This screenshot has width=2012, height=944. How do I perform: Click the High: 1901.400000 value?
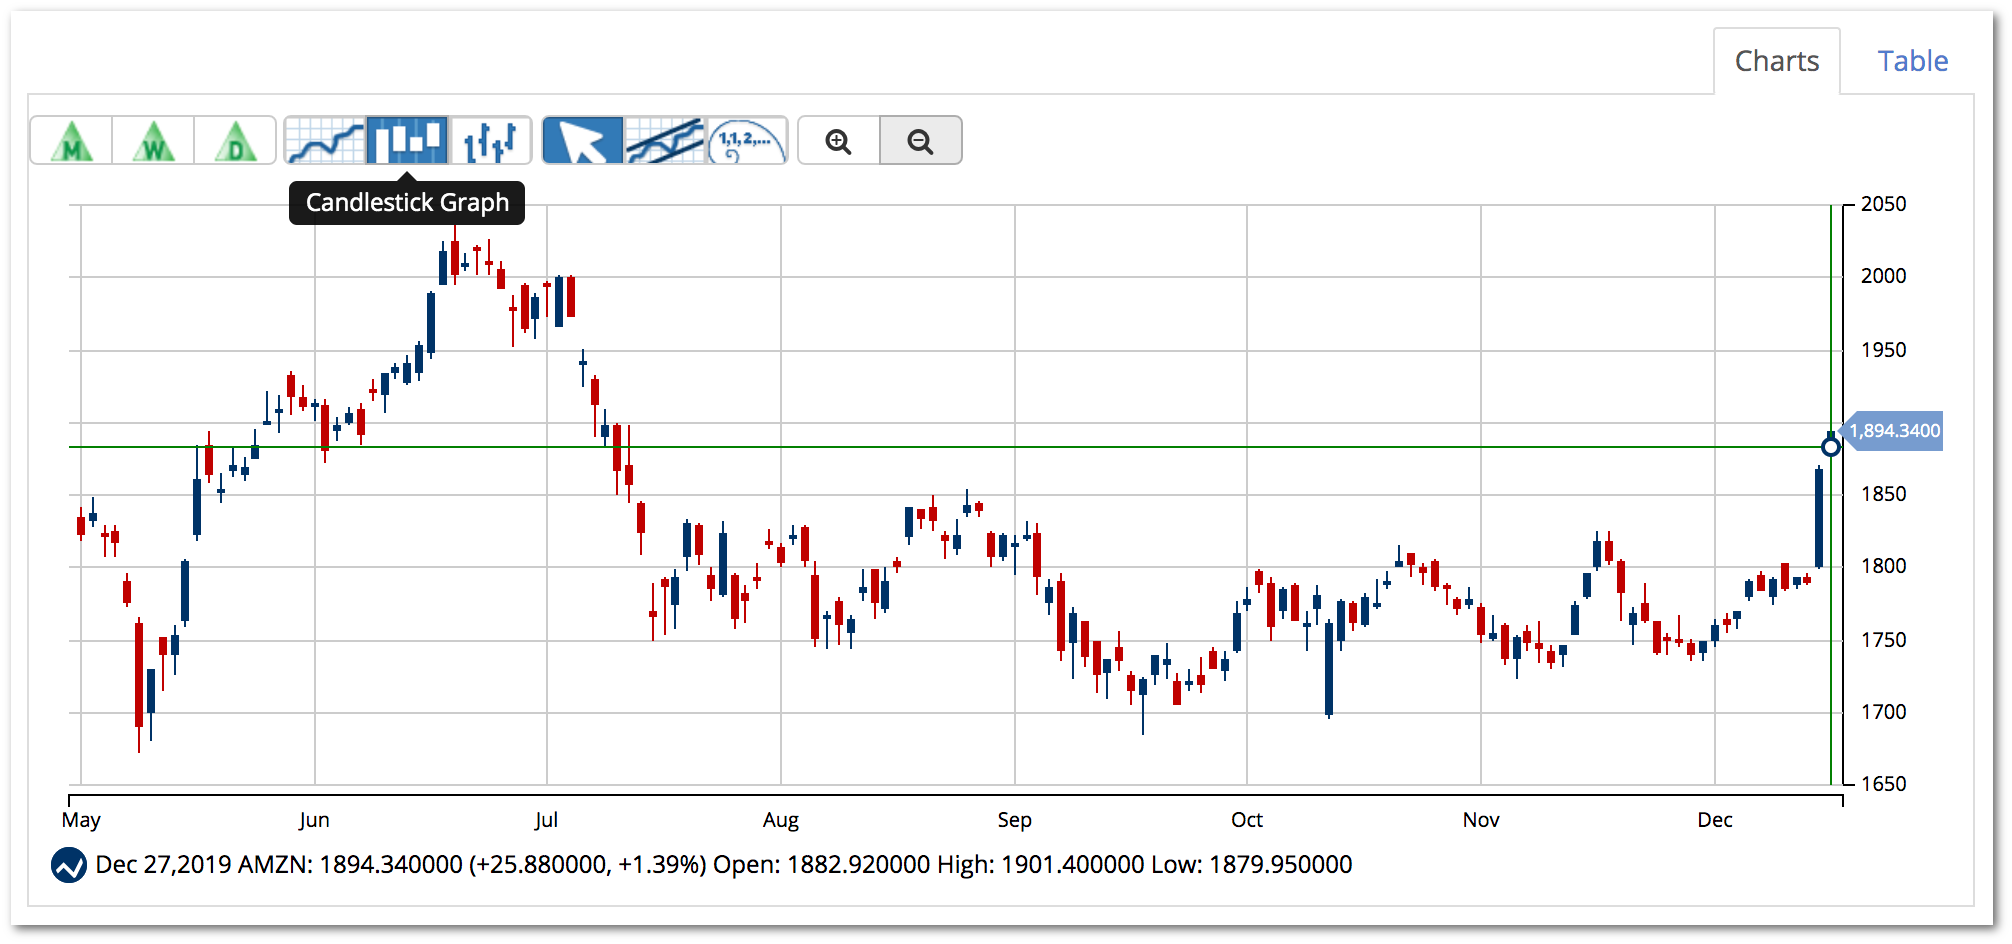click(1040, 865)
